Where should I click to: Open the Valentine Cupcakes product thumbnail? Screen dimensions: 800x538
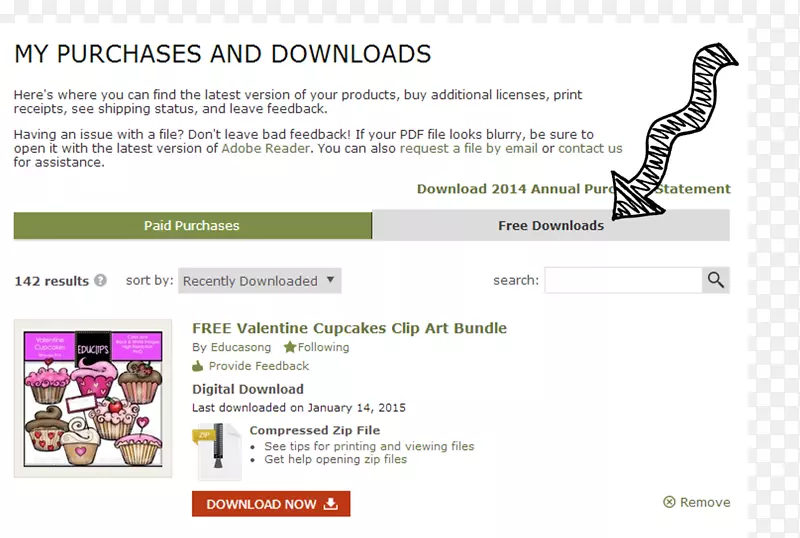tap(88, 398)
